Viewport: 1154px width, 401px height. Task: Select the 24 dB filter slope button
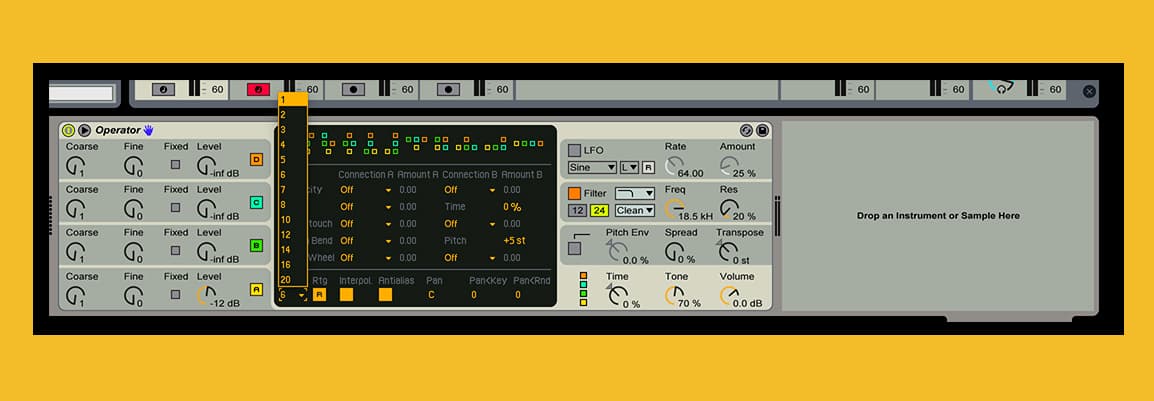pyautogui.click(x=599, y=210)
